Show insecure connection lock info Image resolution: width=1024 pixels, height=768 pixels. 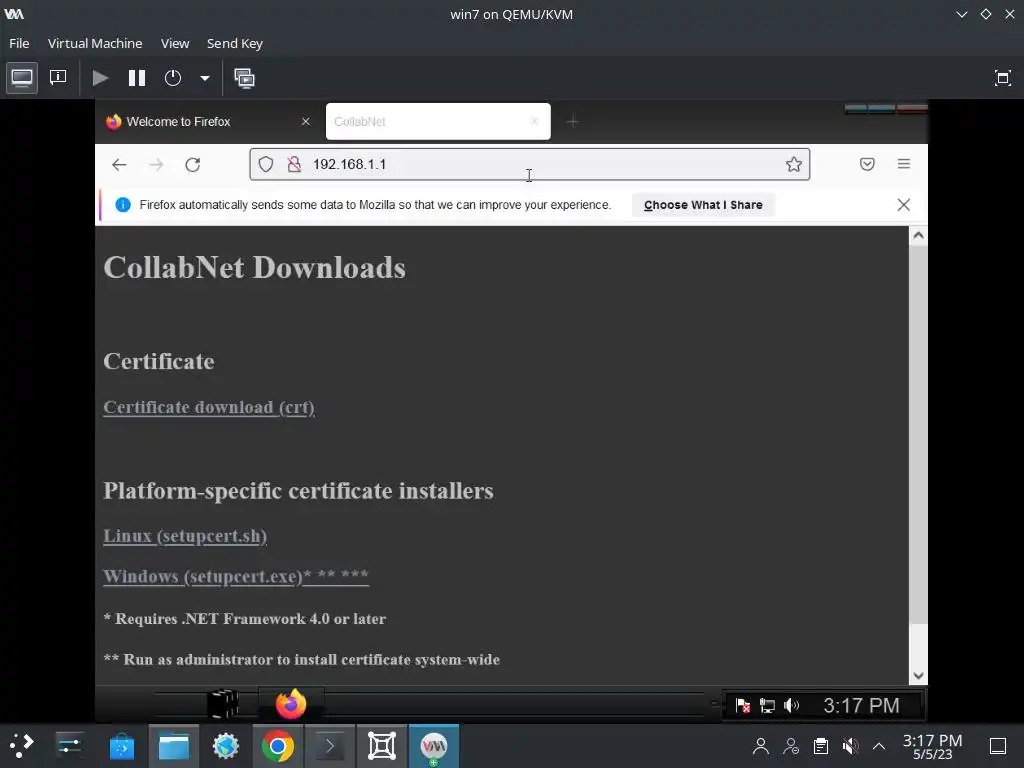295,164
